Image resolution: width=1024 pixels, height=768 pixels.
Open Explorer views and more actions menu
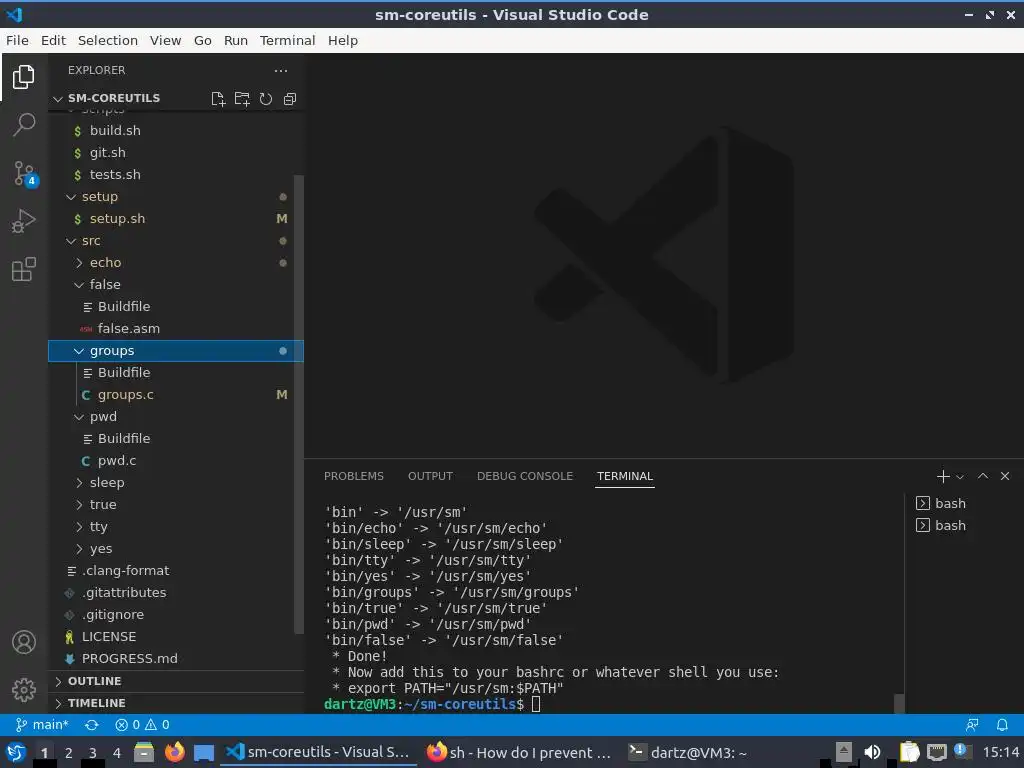(x=281, y=71)
